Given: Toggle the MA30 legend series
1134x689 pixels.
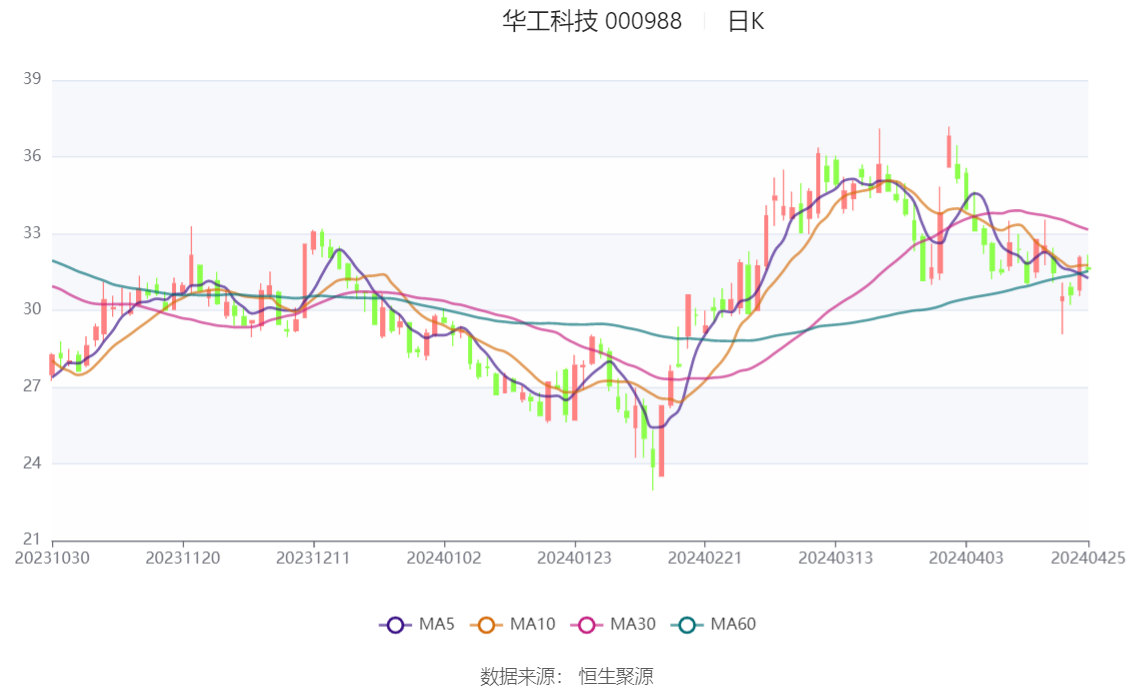Looking at the screenshot, I should tap(613, 624).
